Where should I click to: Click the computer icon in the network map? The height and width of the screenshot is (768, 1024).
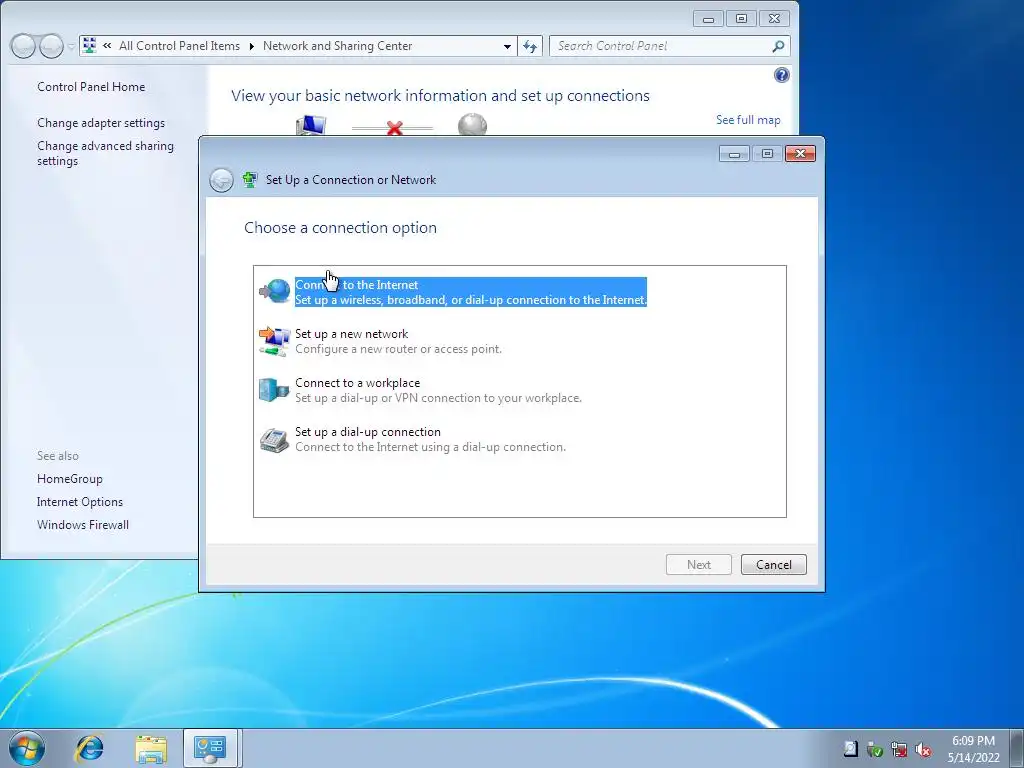click(x=311, y=125)
